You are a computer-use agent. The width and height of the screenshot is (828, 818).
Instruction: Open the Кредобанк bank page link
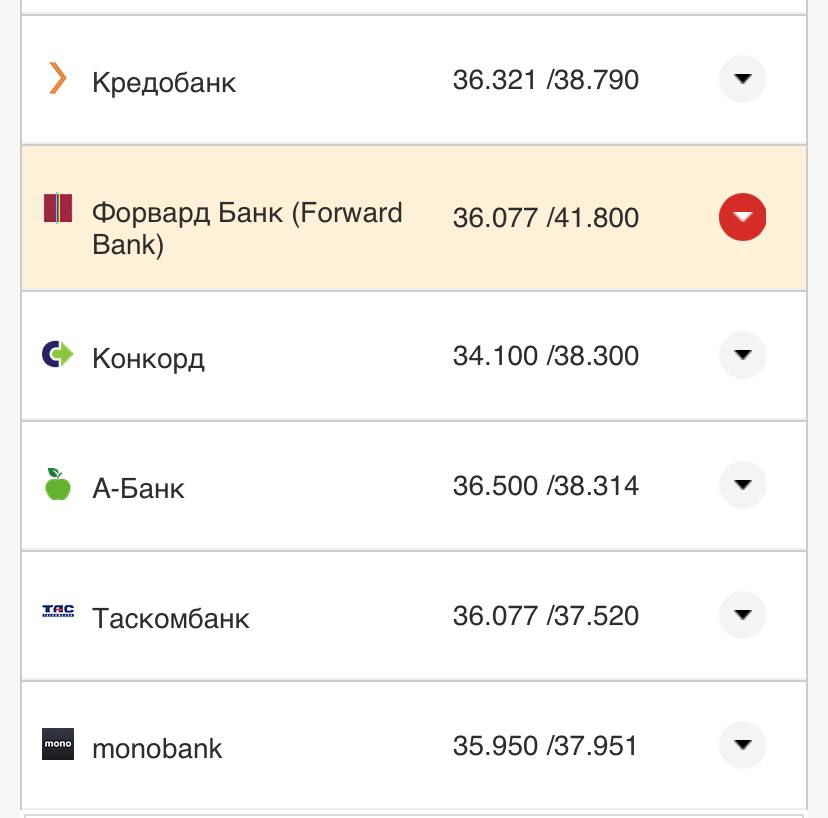(x=163, y=82)
